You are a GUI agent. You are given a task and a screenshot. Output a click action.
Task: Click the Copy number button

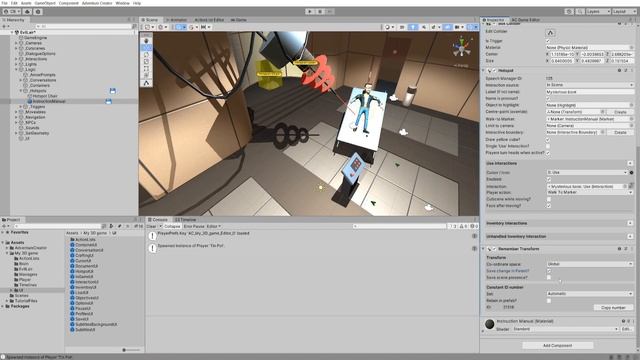[x=613, y=307]
